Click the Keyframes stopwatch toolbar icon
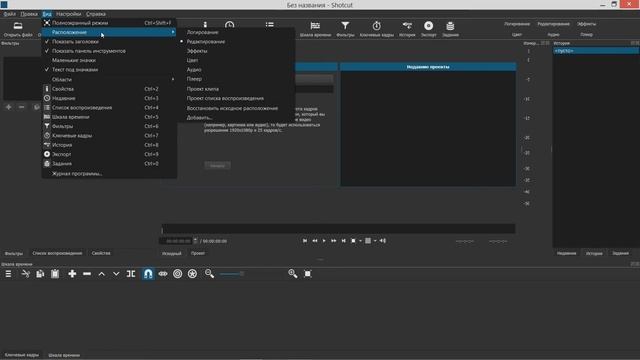Image resolution: width=640 pixels, height=360 pixels. coord(376,29)
